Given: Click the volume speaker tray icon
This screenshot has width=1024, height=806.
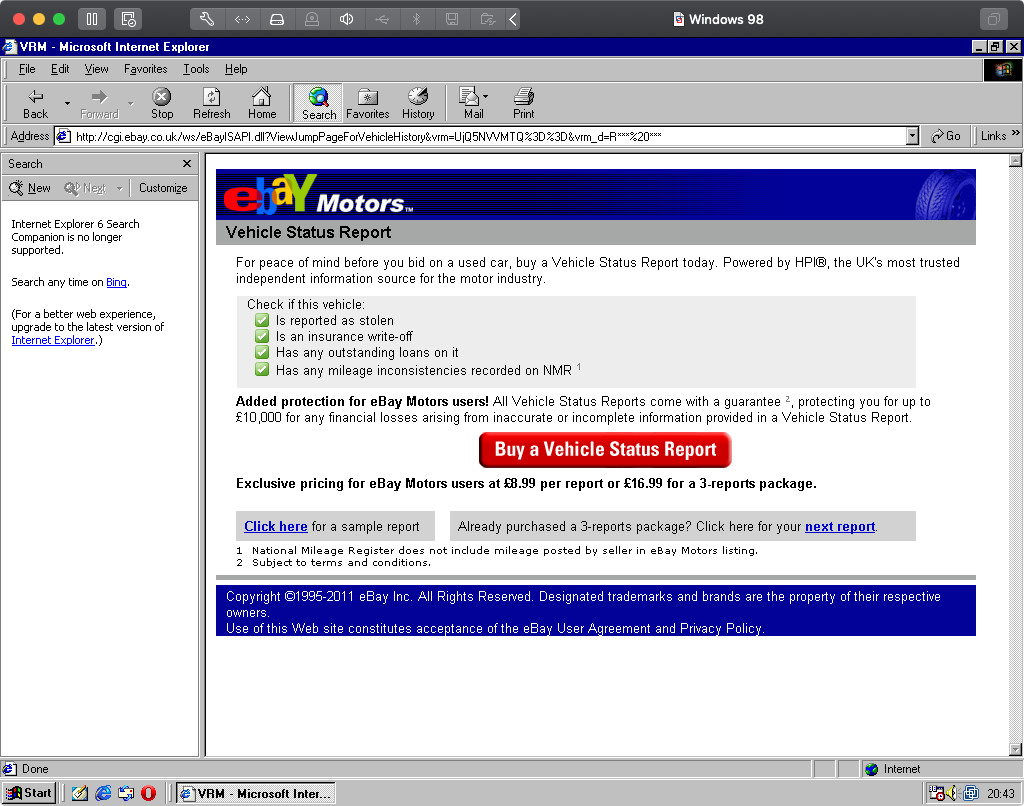Looking at the screenshot, I should point(953,793).
